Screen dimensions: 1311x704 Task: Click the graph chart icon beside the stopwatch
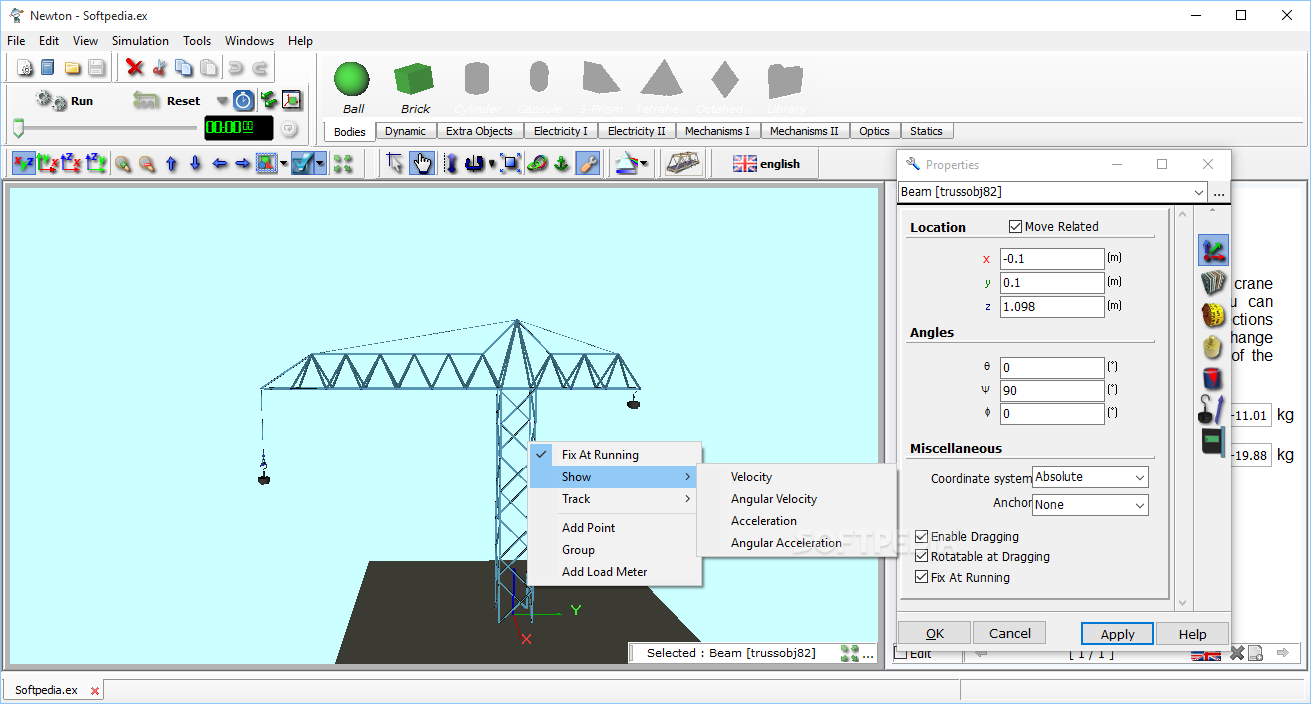click(291, 100)
